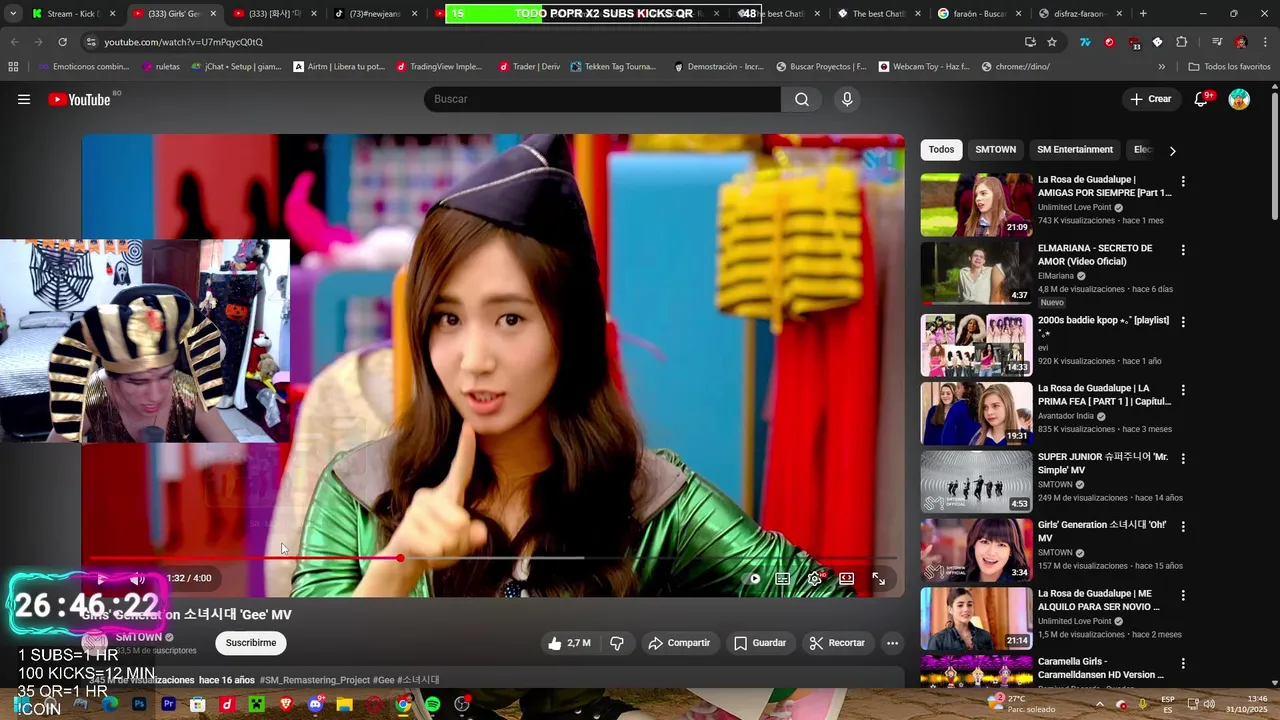Dislike the video with thumbs down
The height and width of the screenshot is (720, 1280).
(617, 643)
